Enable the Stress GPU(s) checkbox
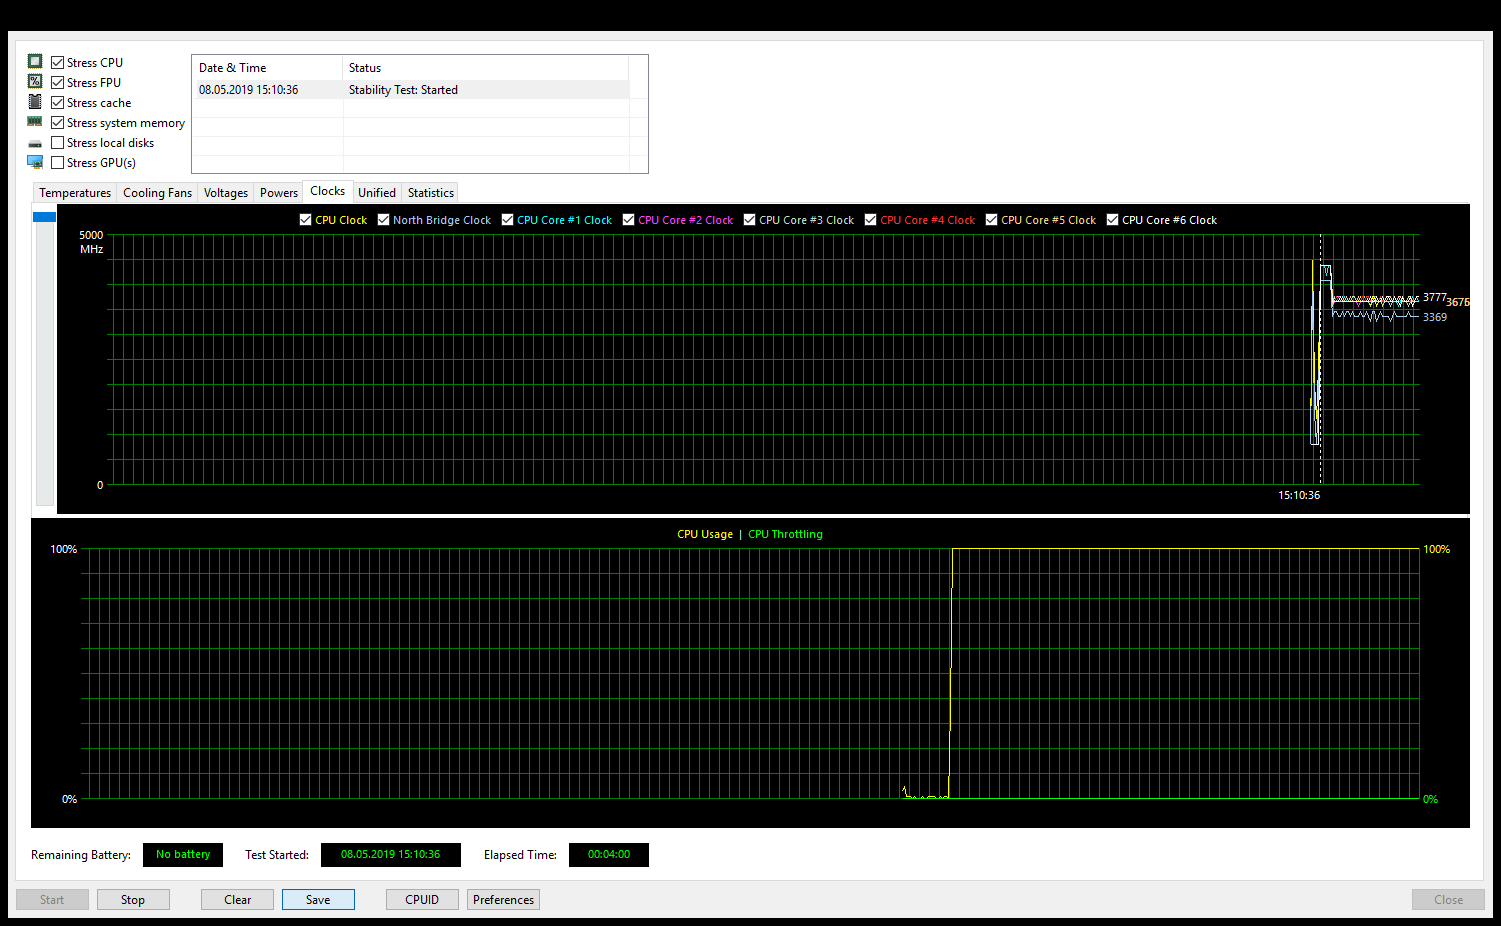The height and width of the screenshot is (926, 1501). point(57,161)
